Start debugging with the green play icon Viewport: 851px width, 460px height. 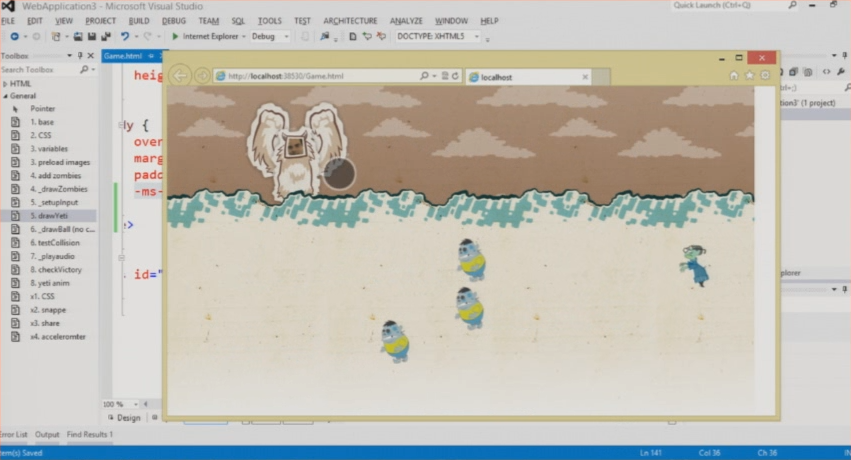(175, 36)
